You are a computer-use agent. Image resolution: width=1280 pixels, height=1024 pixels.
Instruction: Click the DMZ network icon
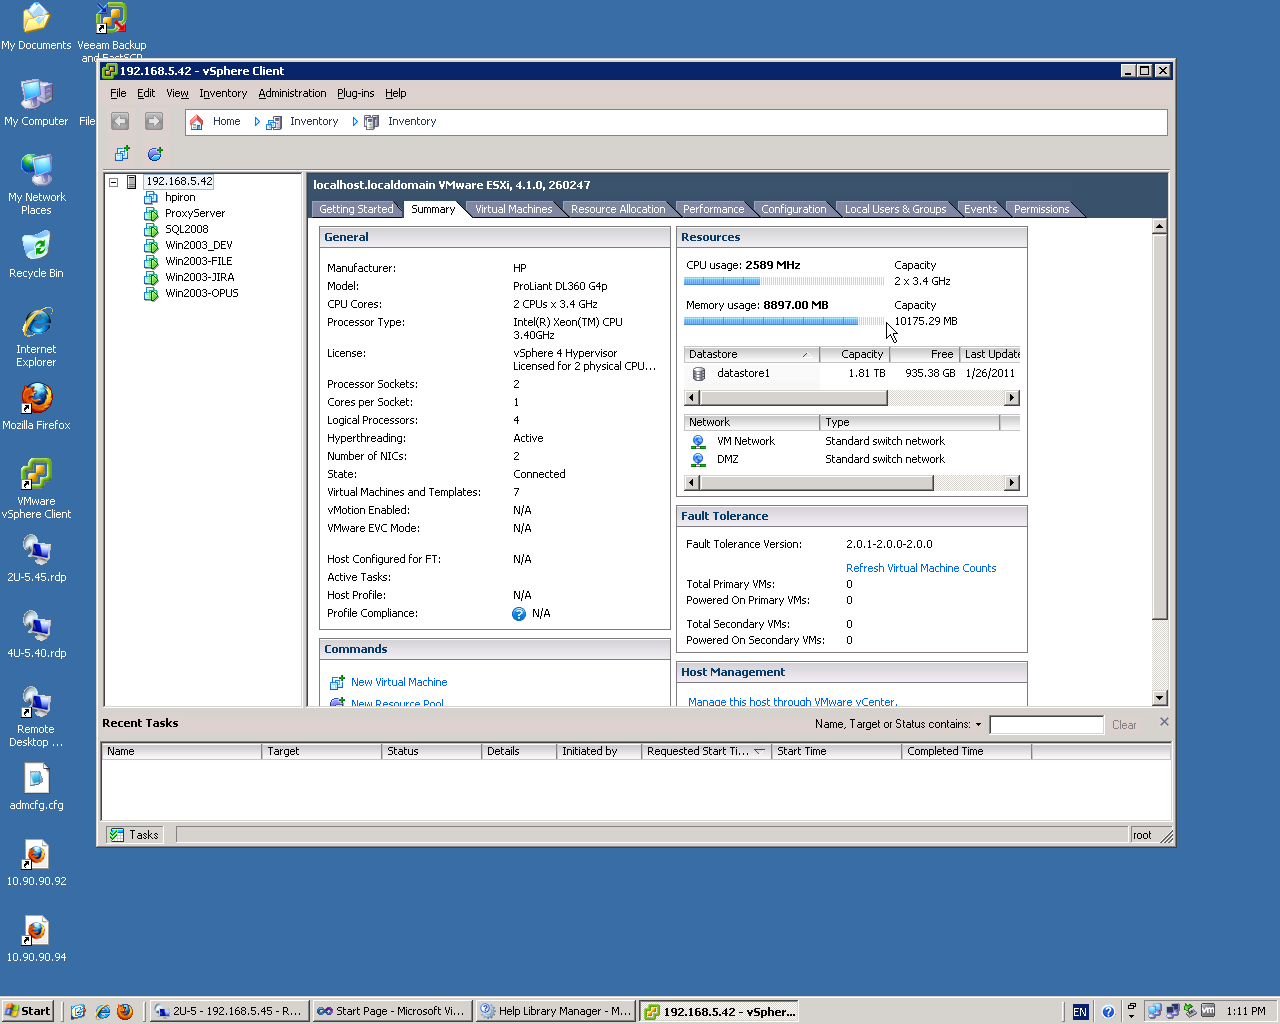pos(698,460)
